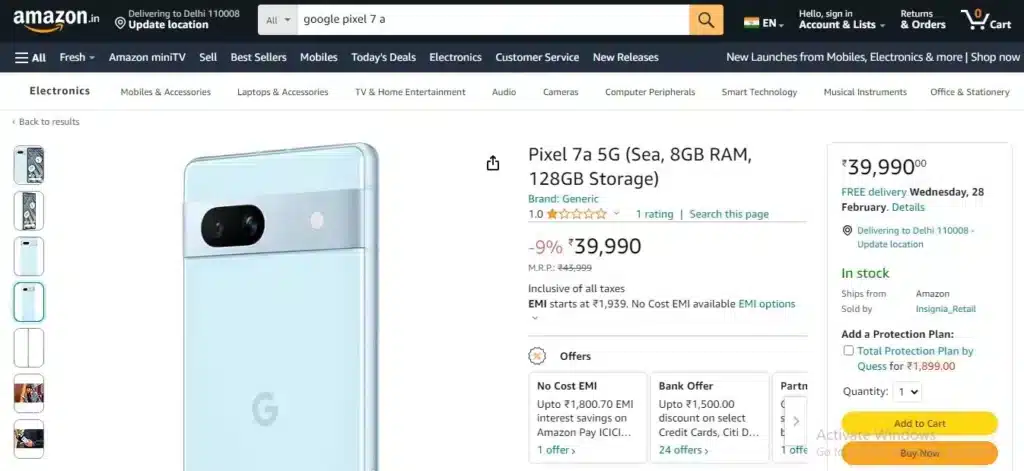Enable Total Protection Plan by Quess checkbox
1024x471 pixels.
pyautogui.click(x=848, y=351)
